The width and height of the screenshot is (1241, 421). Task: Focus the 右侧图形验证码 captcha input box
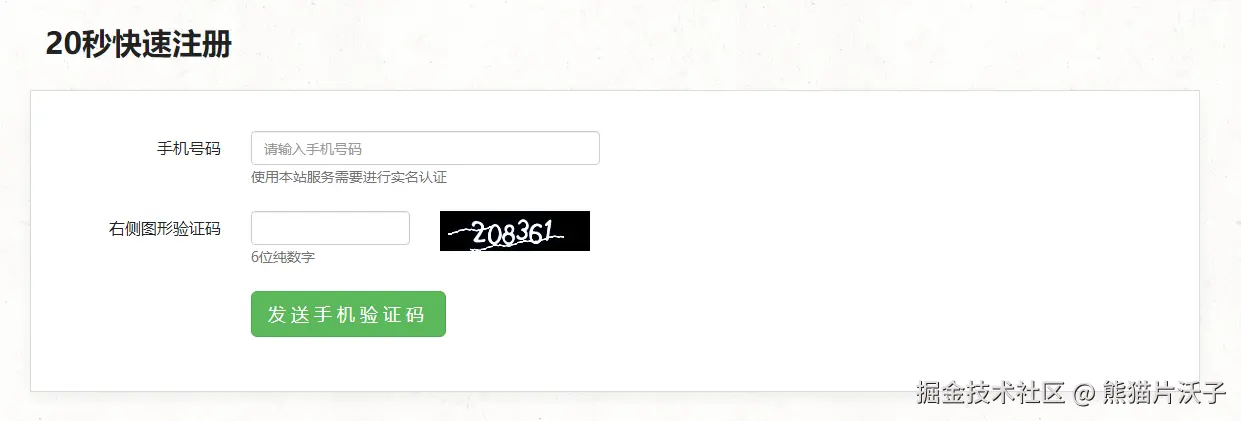pyautogui.click(x=330, y=228)
